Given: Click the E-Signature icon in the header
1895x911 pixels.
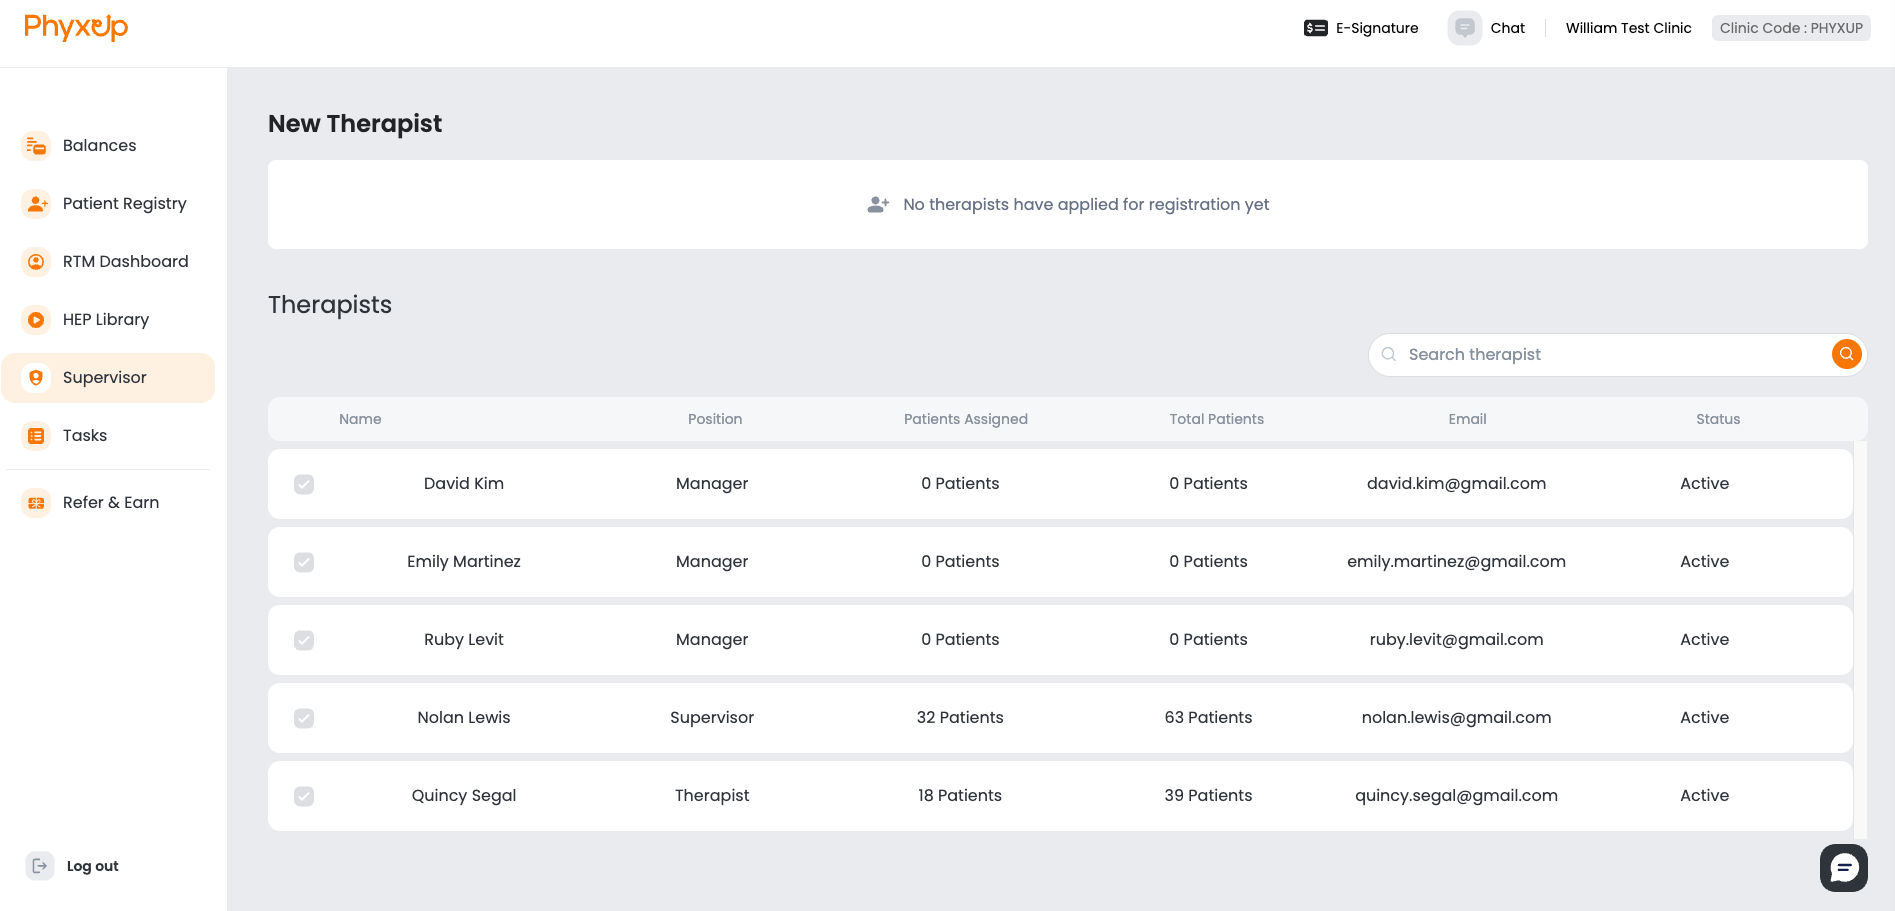Looking at the screenshot, I should (x=1313, y=27).
